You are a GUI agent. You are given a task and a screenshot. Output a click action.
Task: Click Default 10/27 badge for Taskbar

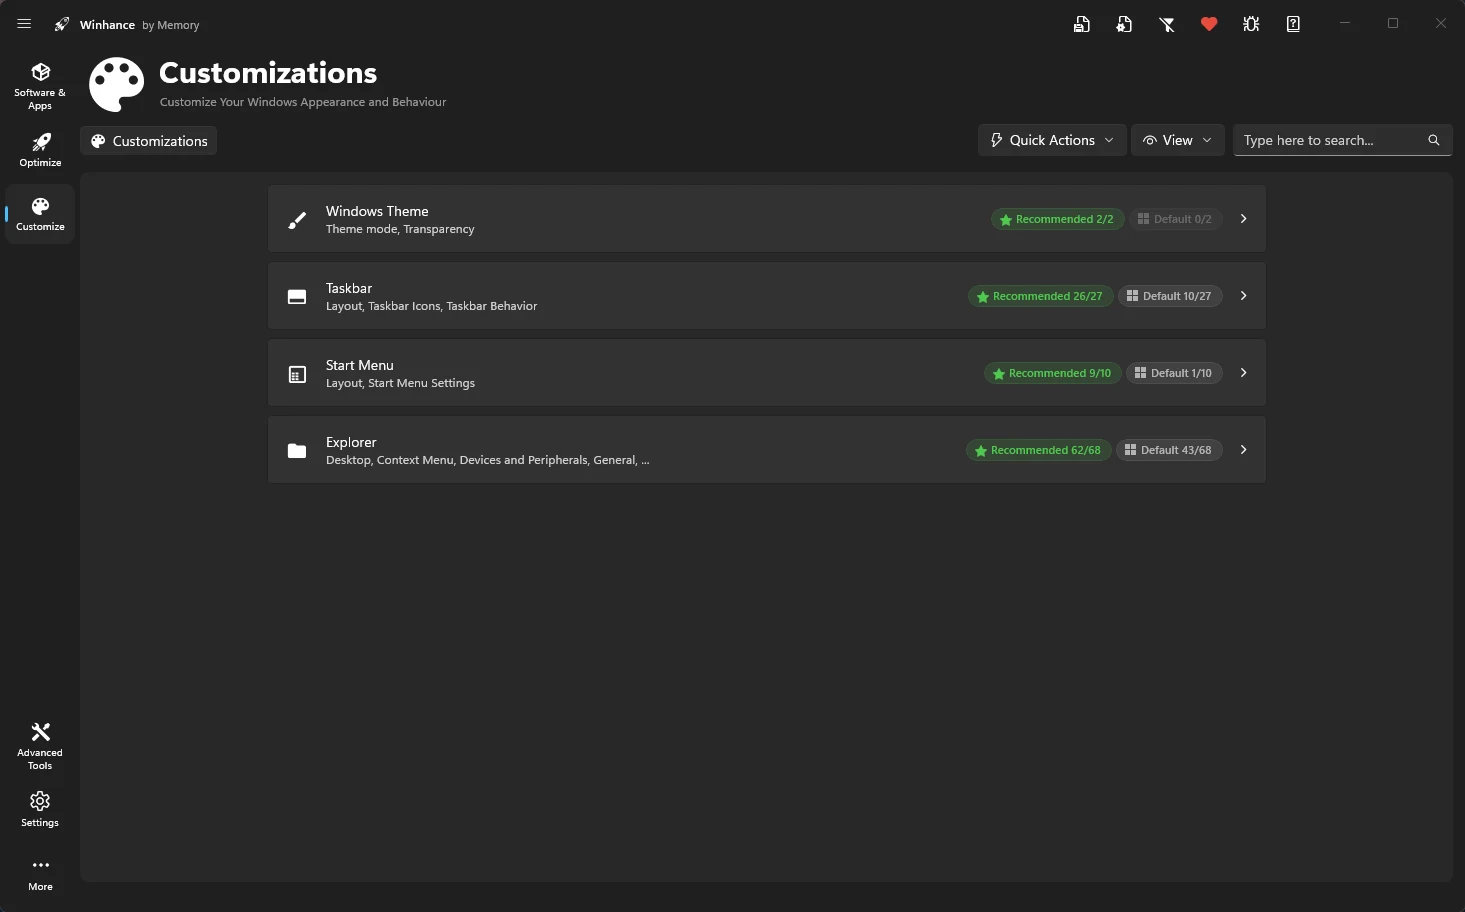pyautogui.click(x=1169, y=296)
